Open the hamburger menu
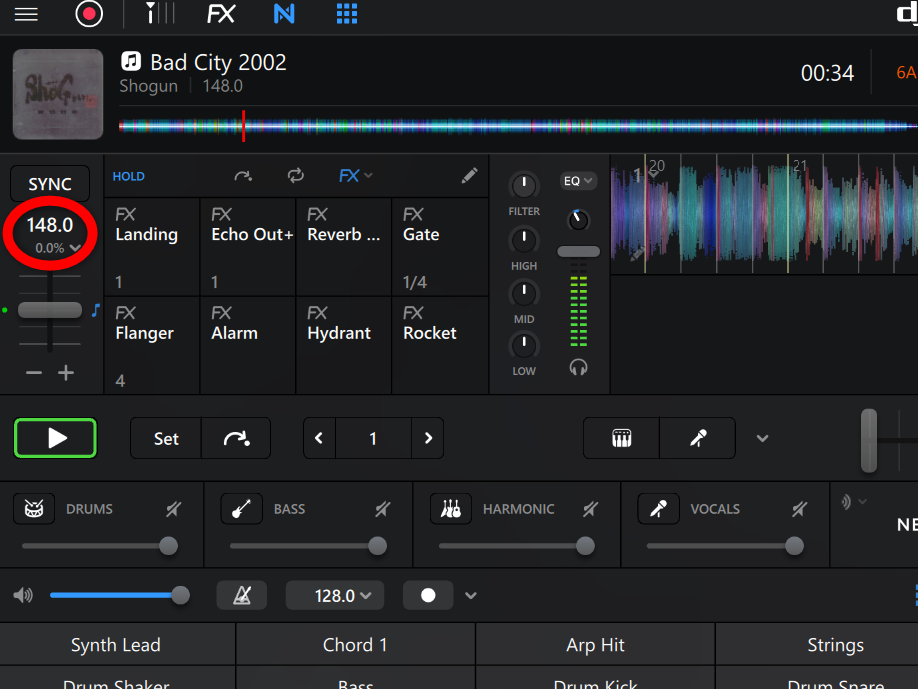 [26, 14]
